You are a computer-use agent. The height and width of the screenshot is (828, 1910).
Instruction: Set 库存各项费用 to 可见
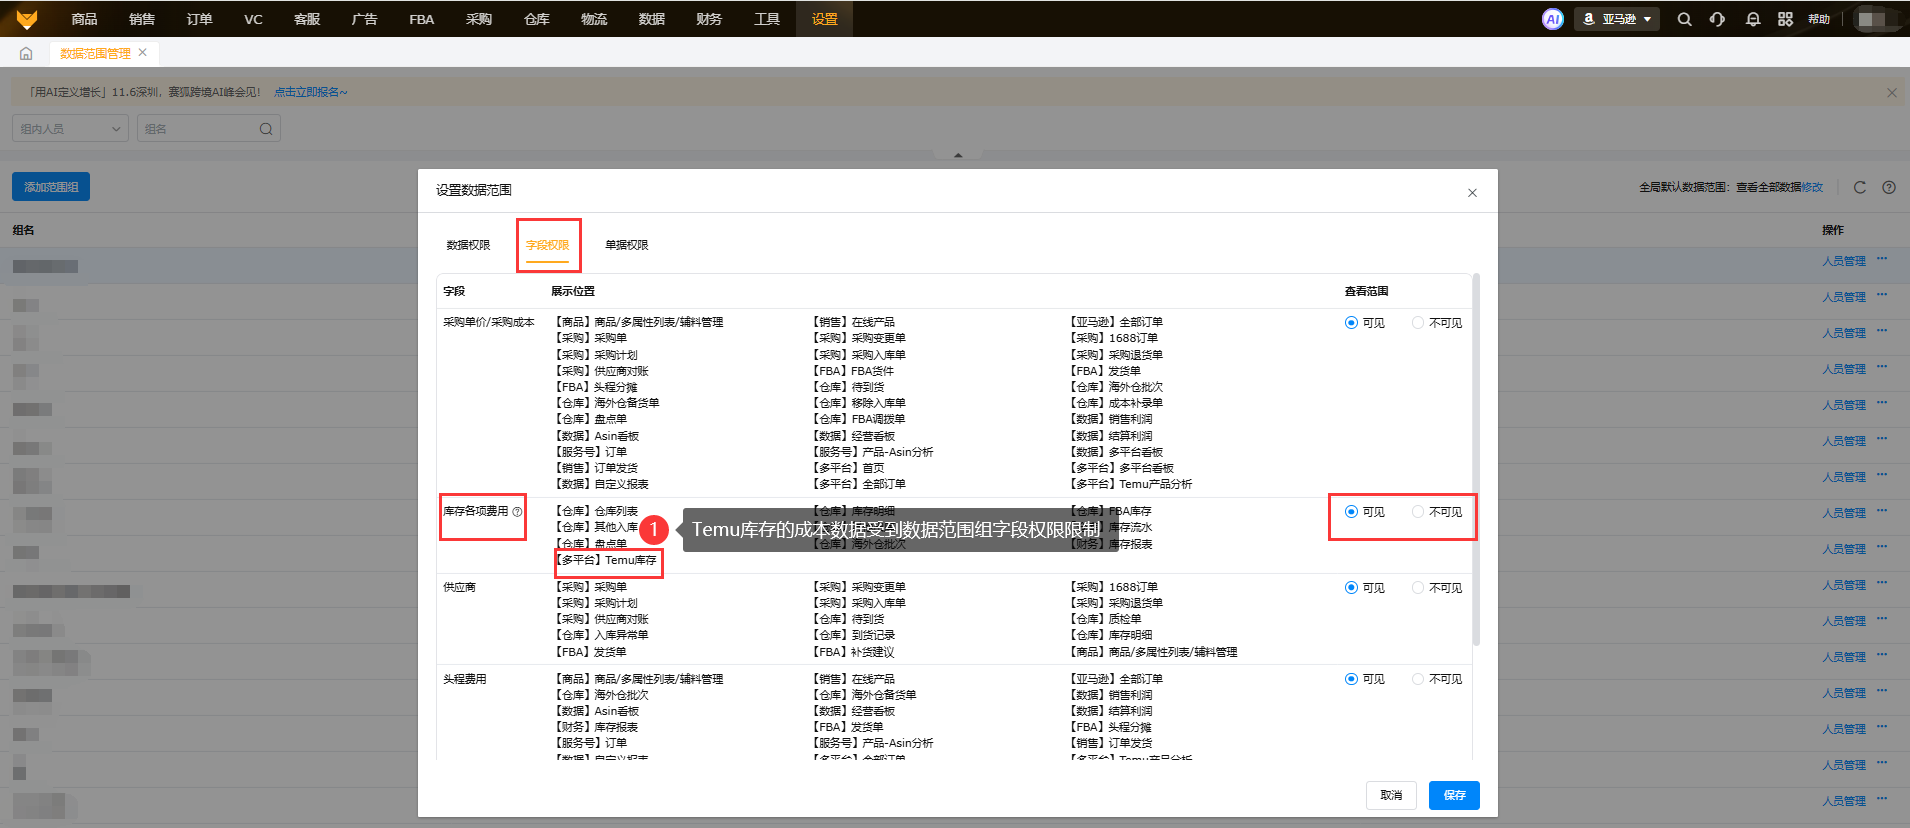point(1351,512)
